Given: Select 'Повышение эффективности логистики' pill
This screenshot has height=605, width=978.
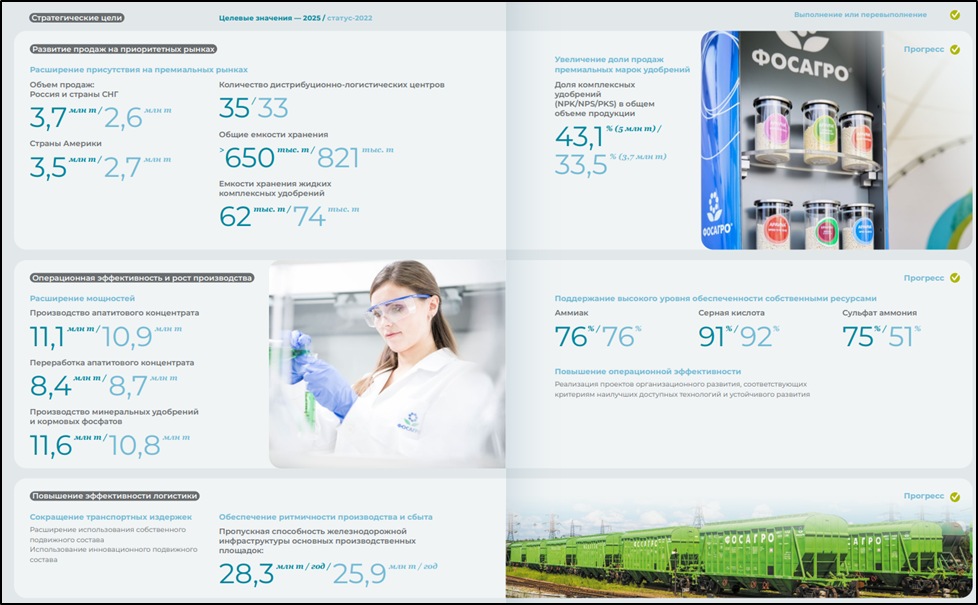Looking at the screenshot, I should (x=115, y=496).
